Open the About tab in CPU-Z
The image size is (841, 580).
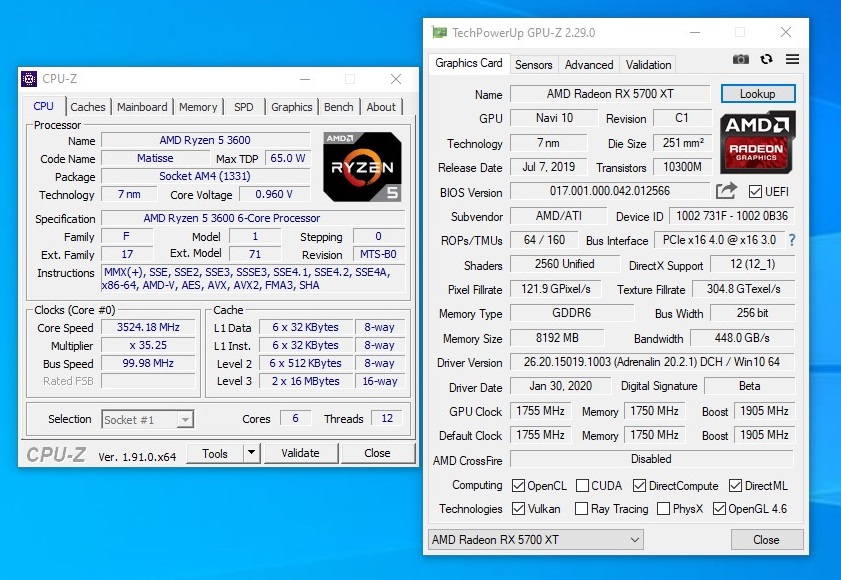[381, 107]
